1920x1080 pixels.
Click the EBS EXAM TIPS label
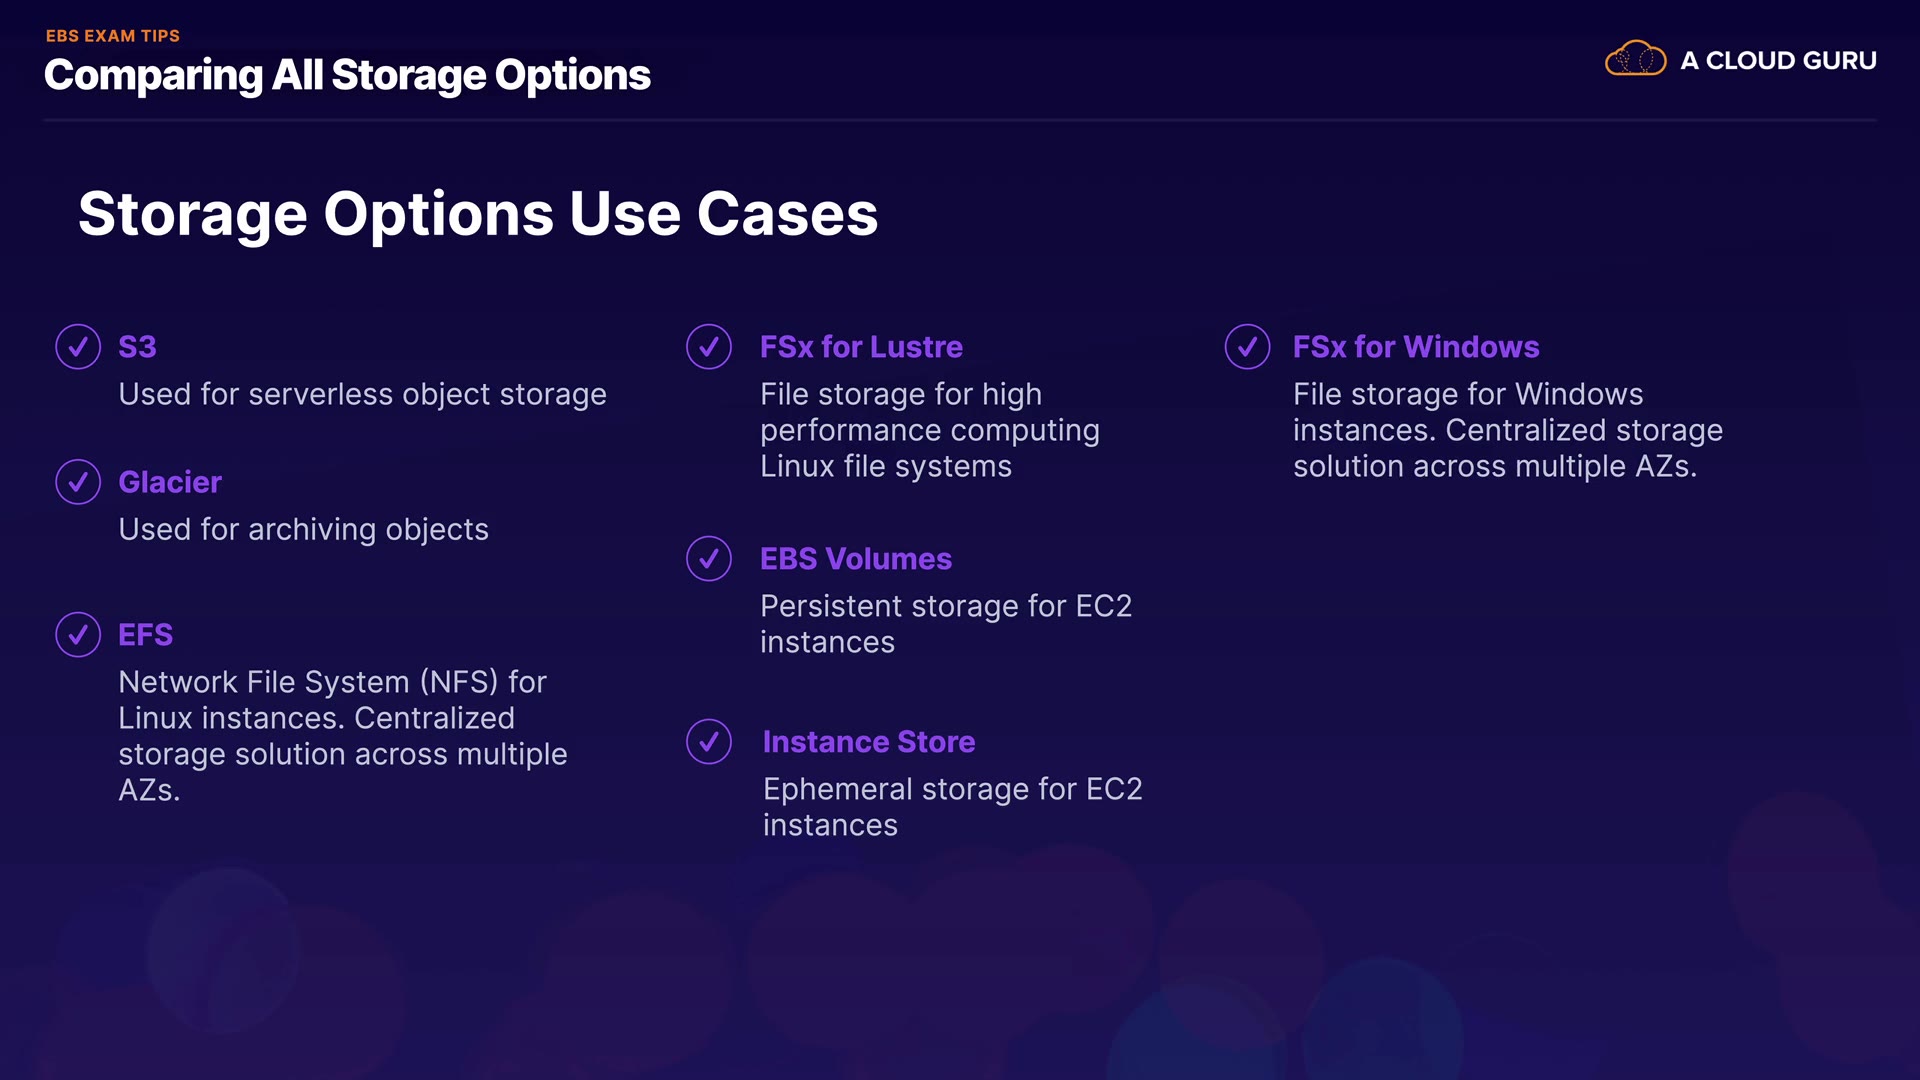click(x=113, y=36)
